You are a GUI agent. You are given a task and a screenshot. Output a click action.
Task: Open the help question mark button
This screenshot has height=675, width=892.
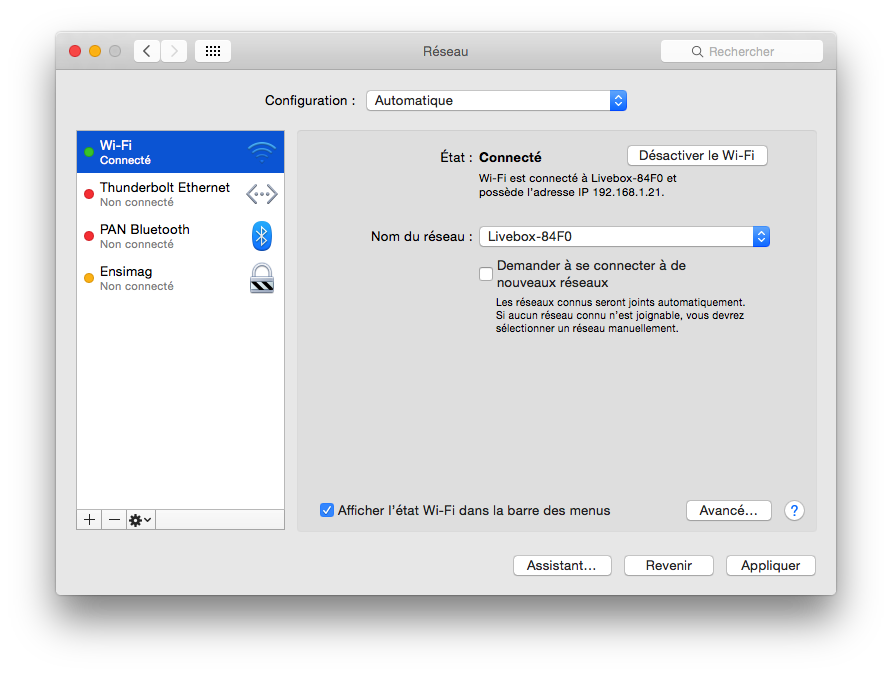click(794, 511)
